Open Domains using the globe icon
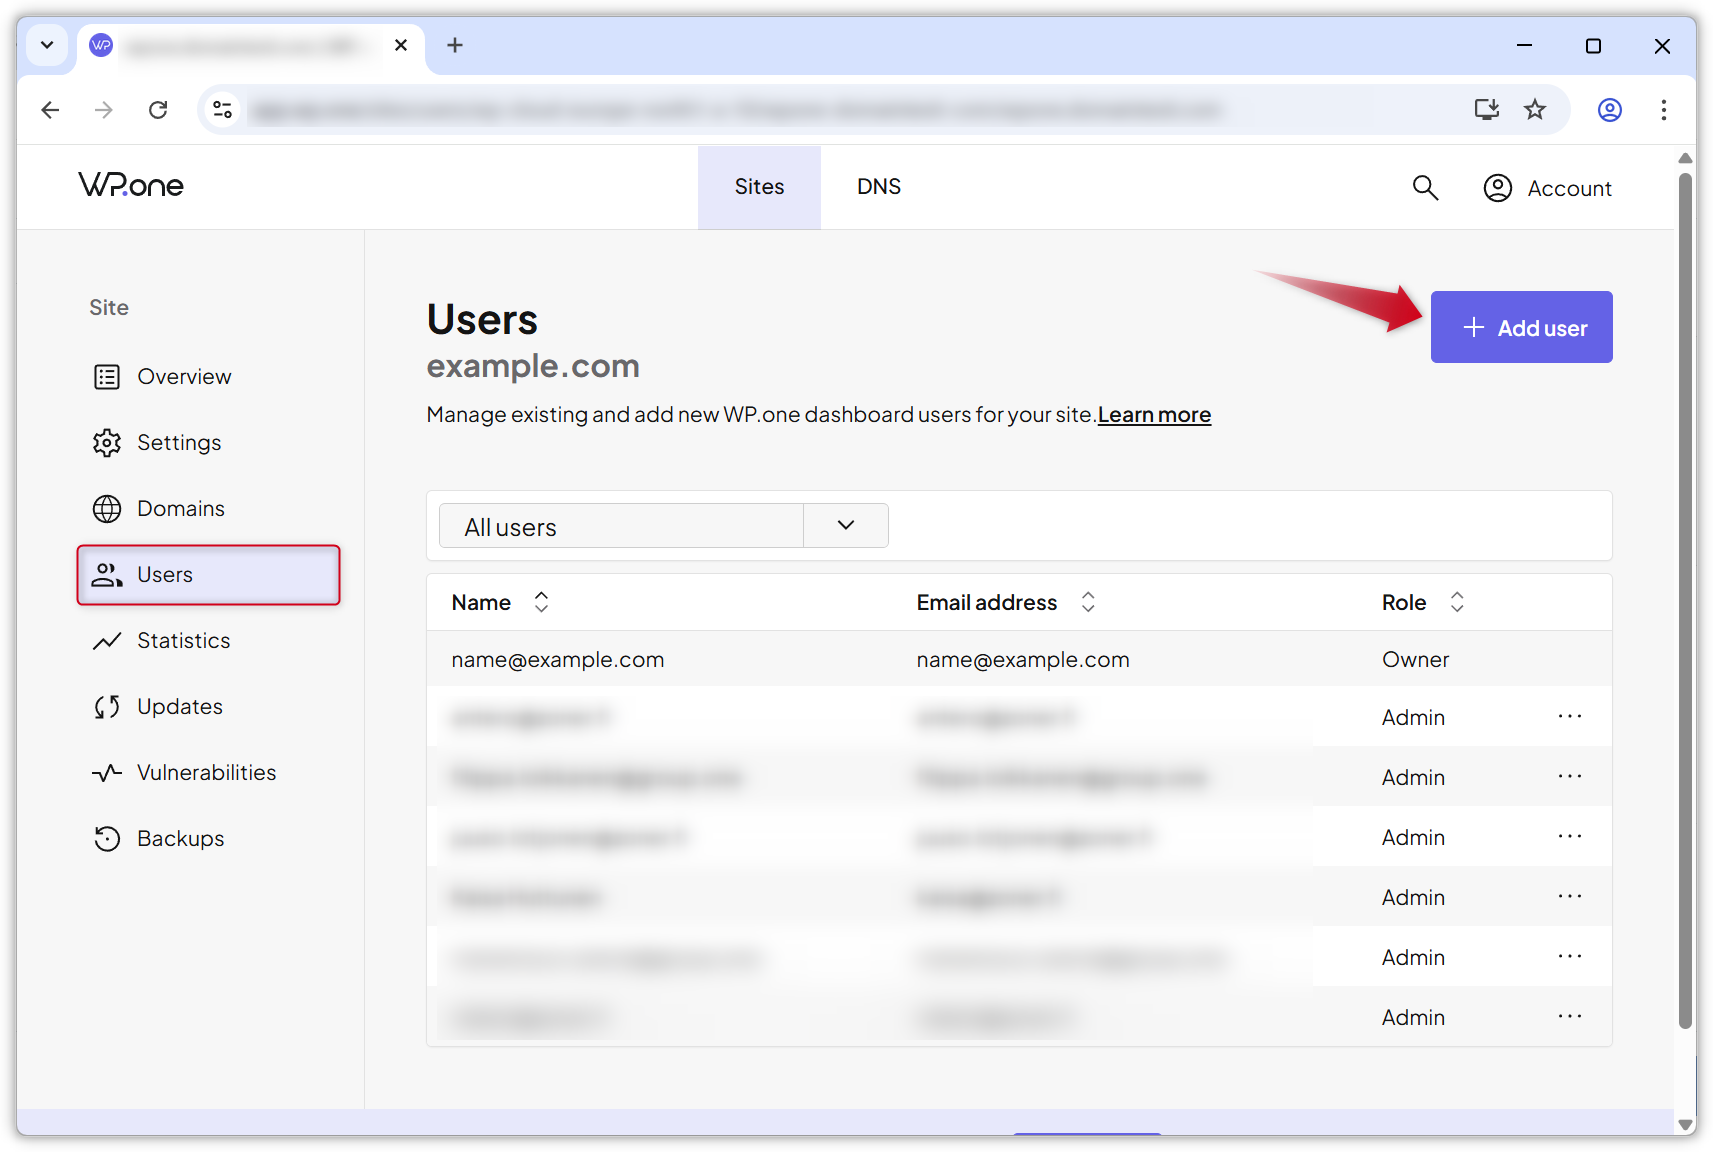Viewport: 1713px width, 1152px height. (107, 508)
